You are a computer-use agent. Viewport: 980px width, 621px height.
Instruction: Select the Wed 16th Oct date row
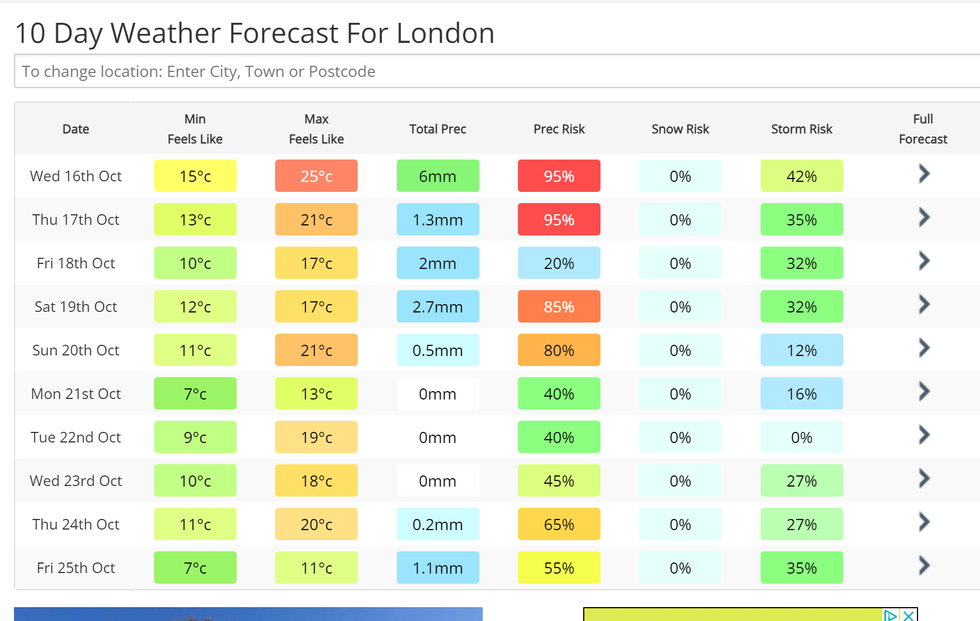(x=76, y=176)
